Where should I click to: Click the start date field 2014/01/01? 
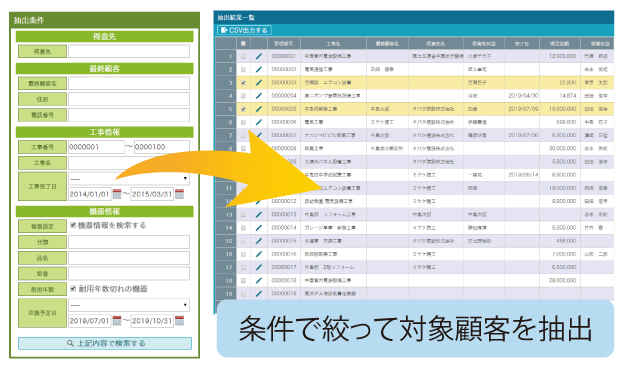coord(89,194)
